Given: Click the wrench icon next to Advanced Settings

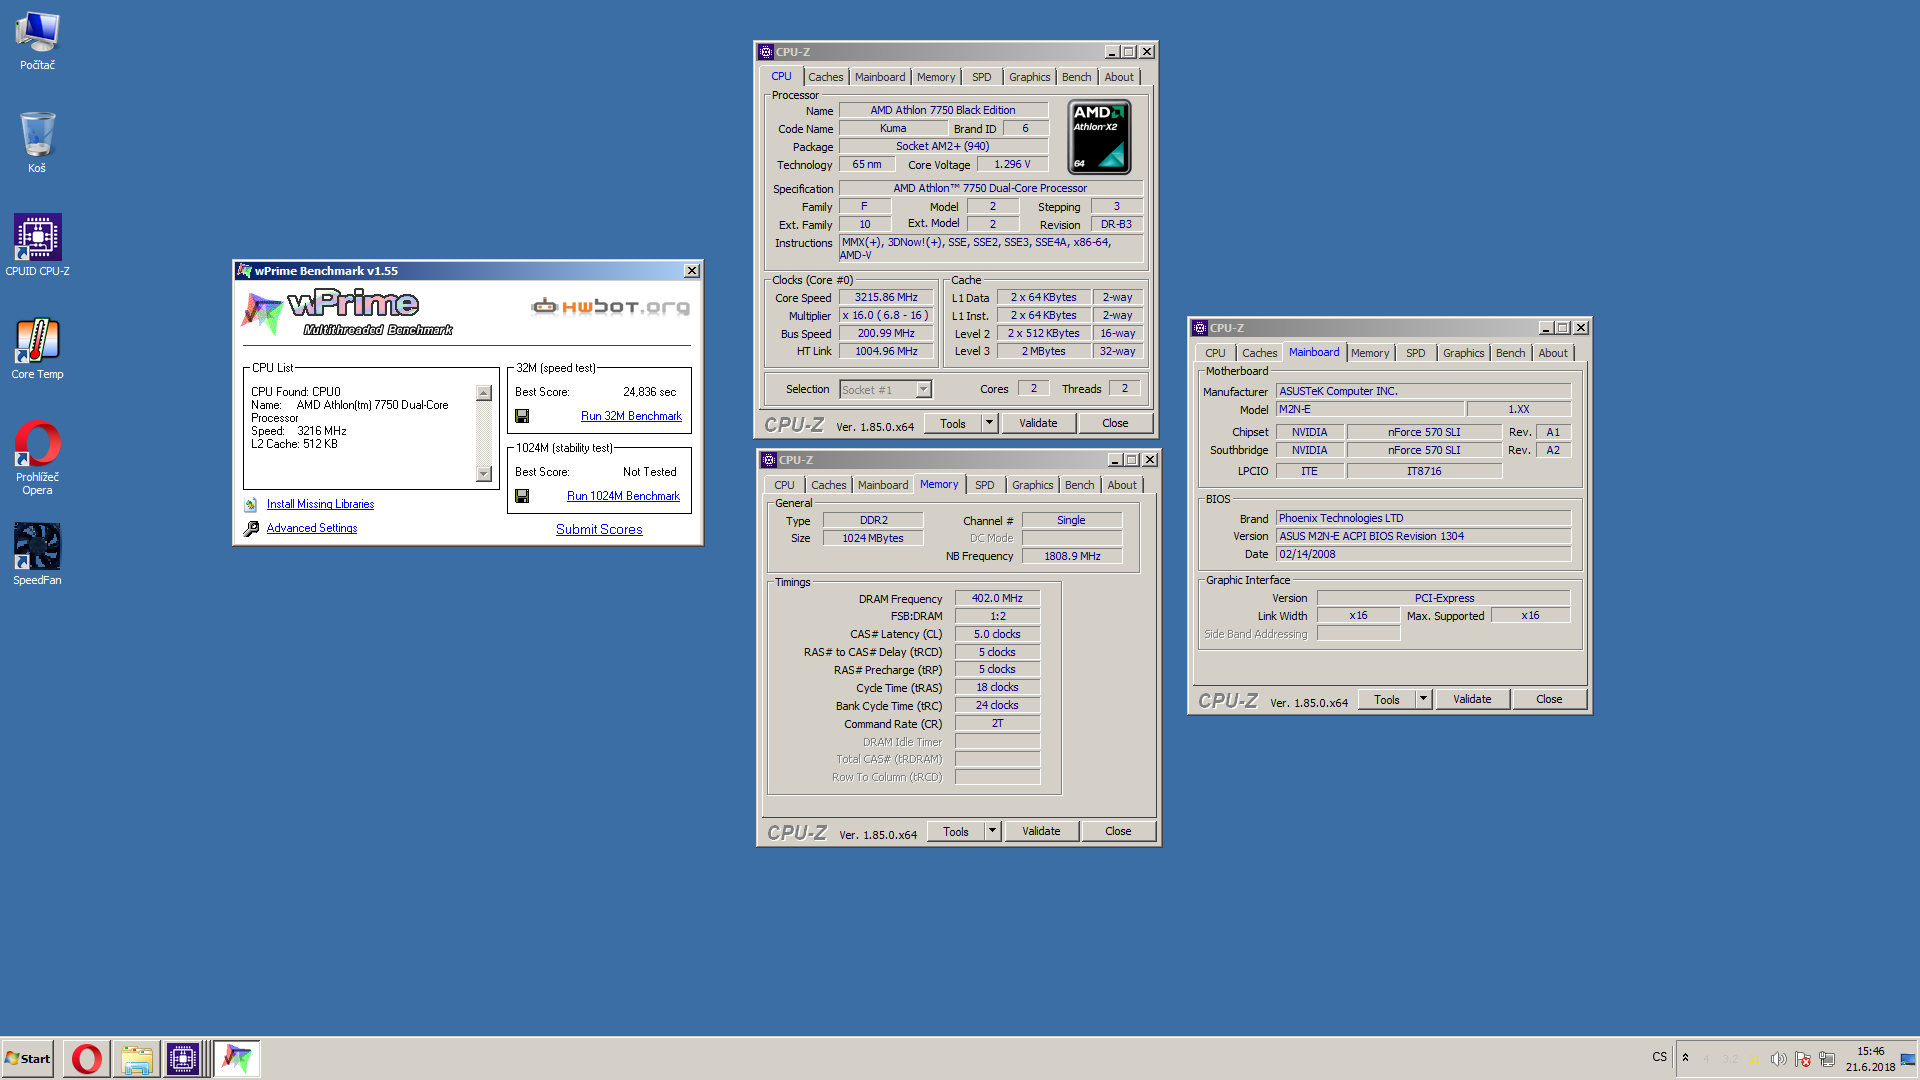Looking at the screenshot, I should 251,528.
